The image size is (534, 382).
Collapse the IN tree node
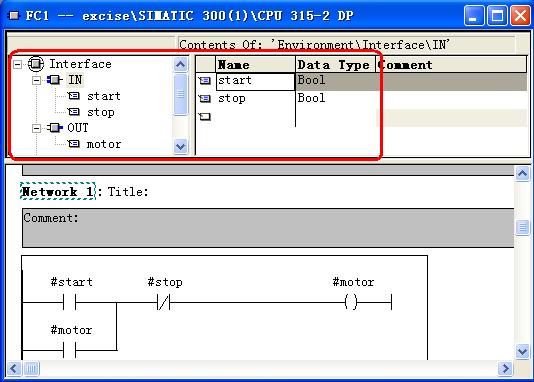[36, 80]
